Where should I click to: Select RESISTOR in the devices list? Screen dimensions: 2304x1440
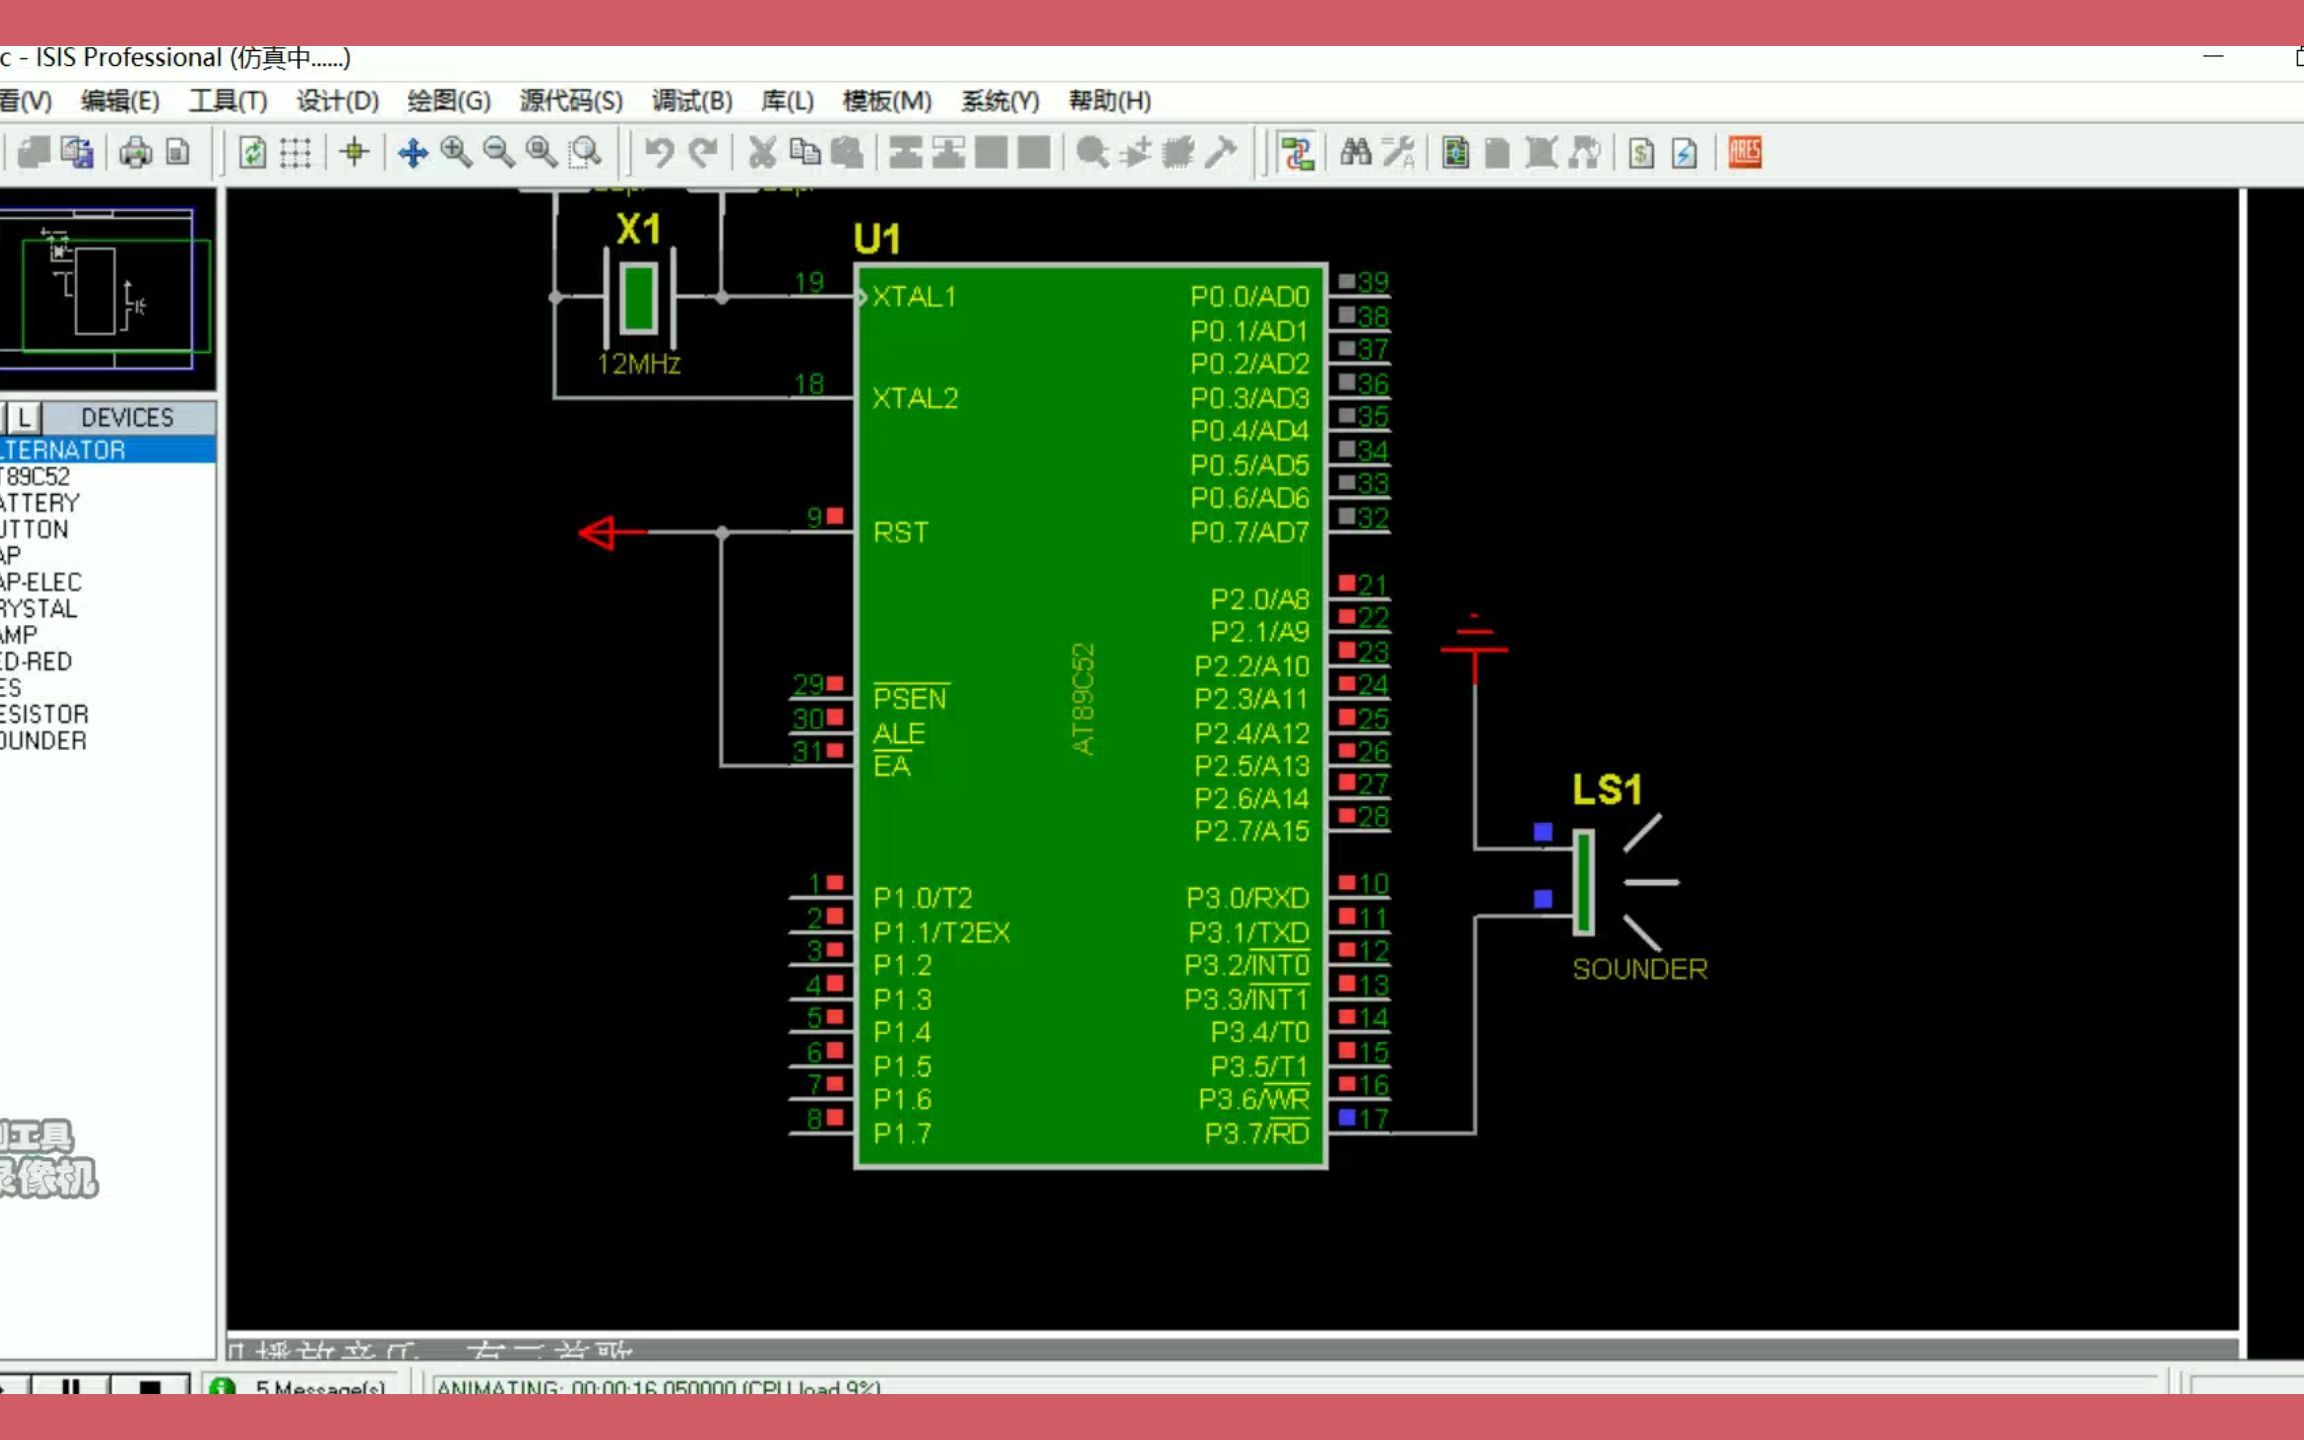coord(45,714)
